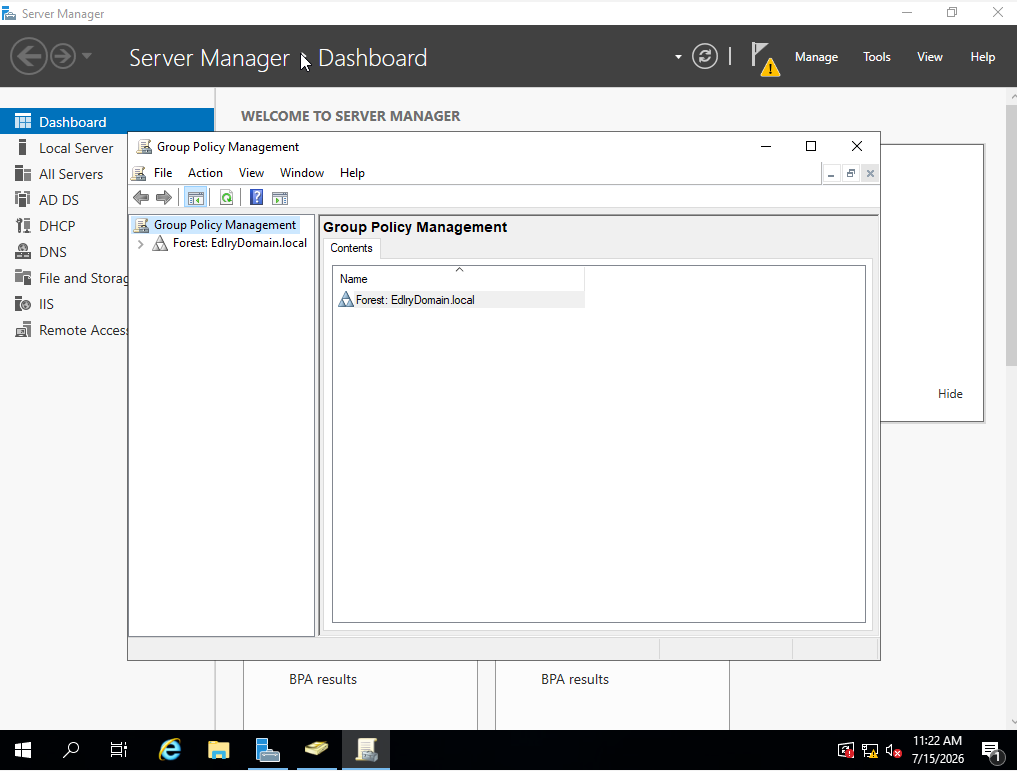Sort by the Name column header

(459, 279)
